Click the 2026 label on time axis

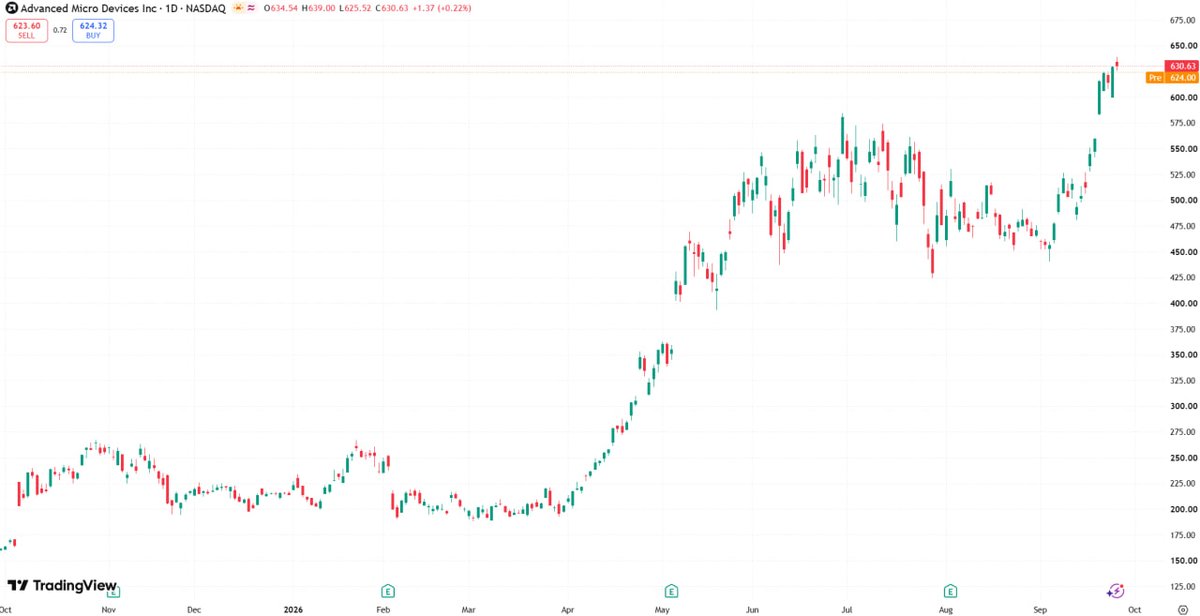pyautogui.click(x=293, y=609)
